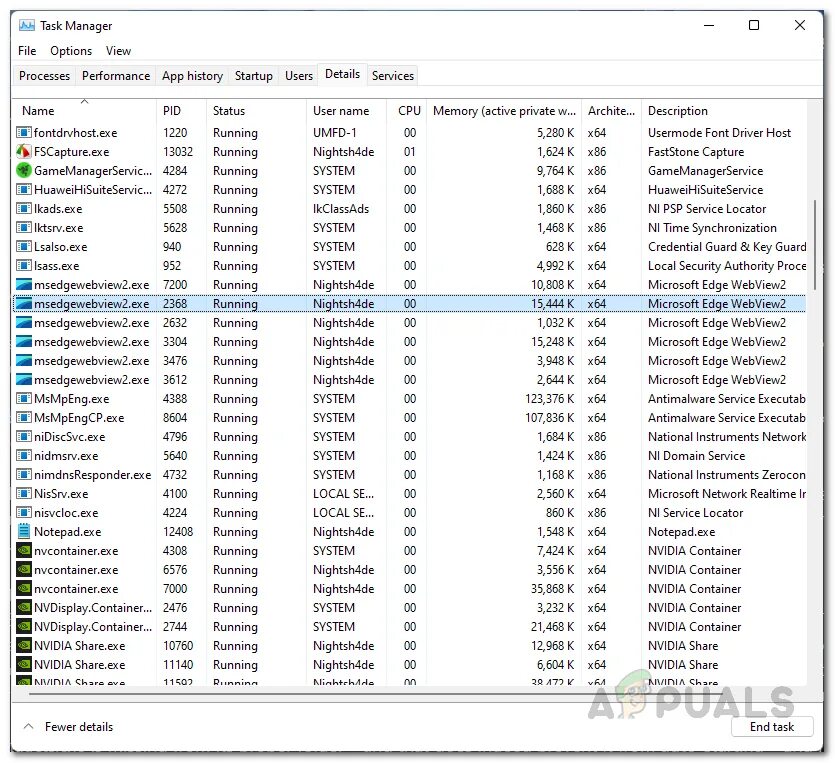Screen dimensions: 835x763
Task: Click Usermode Font Driver Host description
Action: point(719,133)
